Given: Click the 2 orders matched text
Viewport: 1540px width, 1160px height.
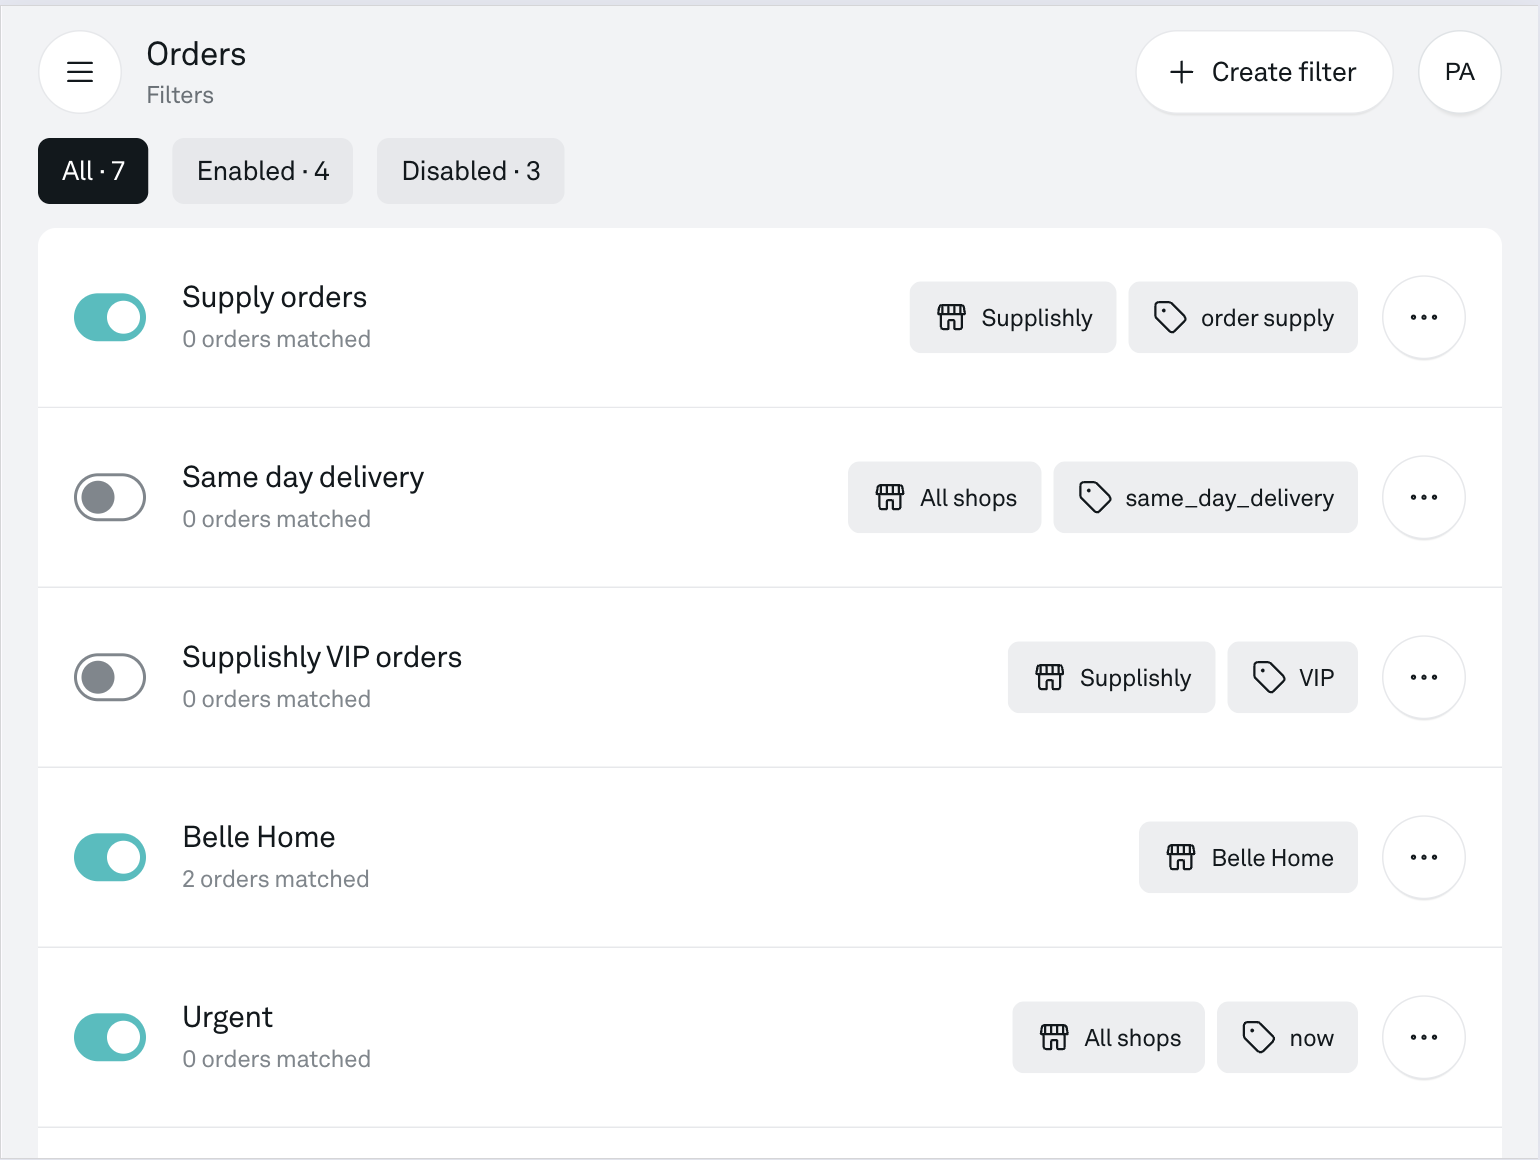Looking at the screenshot, I should pyautogui.click(x=276, y=879).
